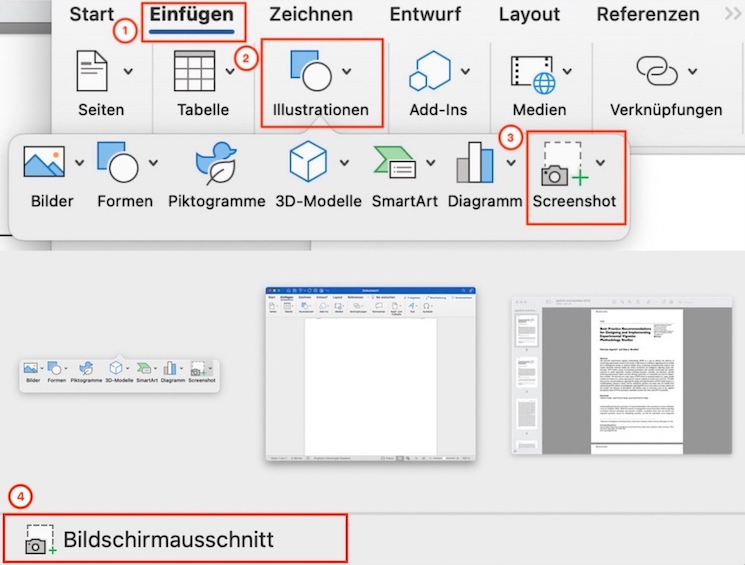Expand the Seiten dropdown arrow
Screen dimensions: 745x565
coord(128,71)
